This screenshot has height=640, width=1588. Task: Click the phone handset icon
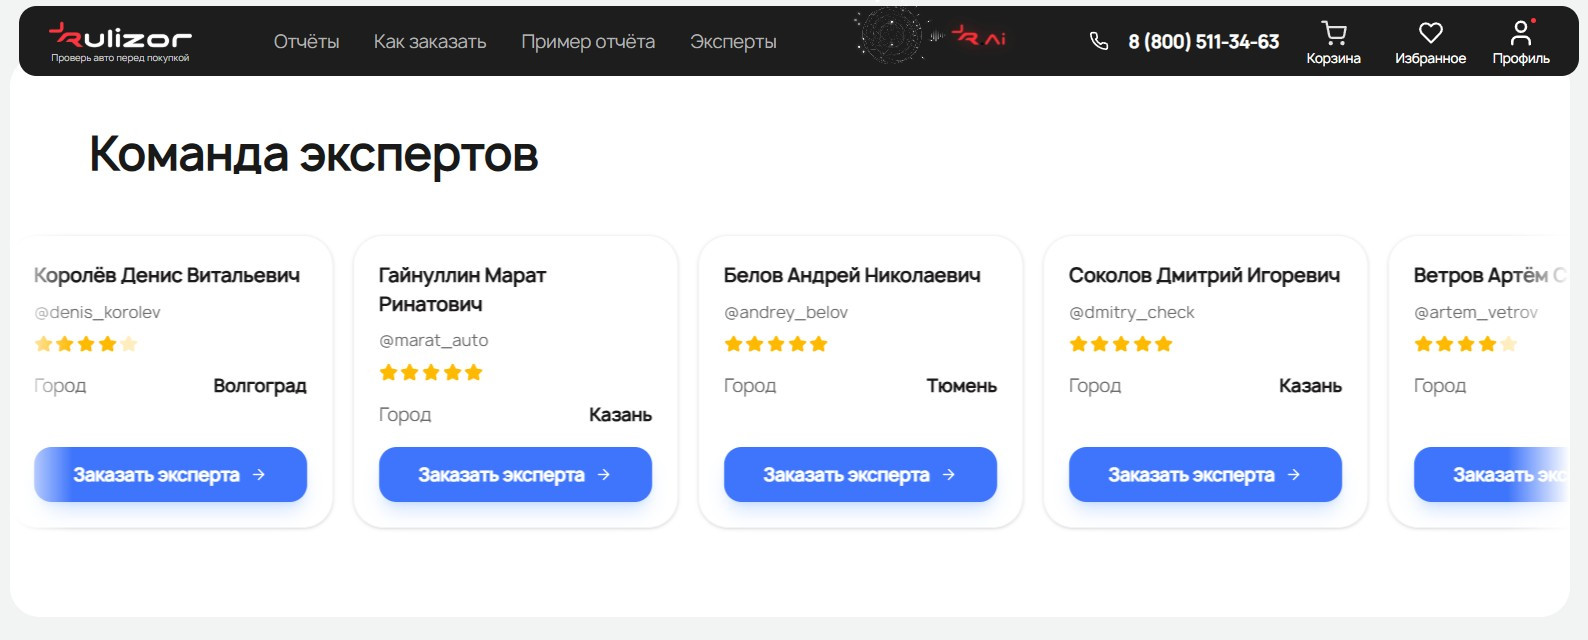(1099, 41)
